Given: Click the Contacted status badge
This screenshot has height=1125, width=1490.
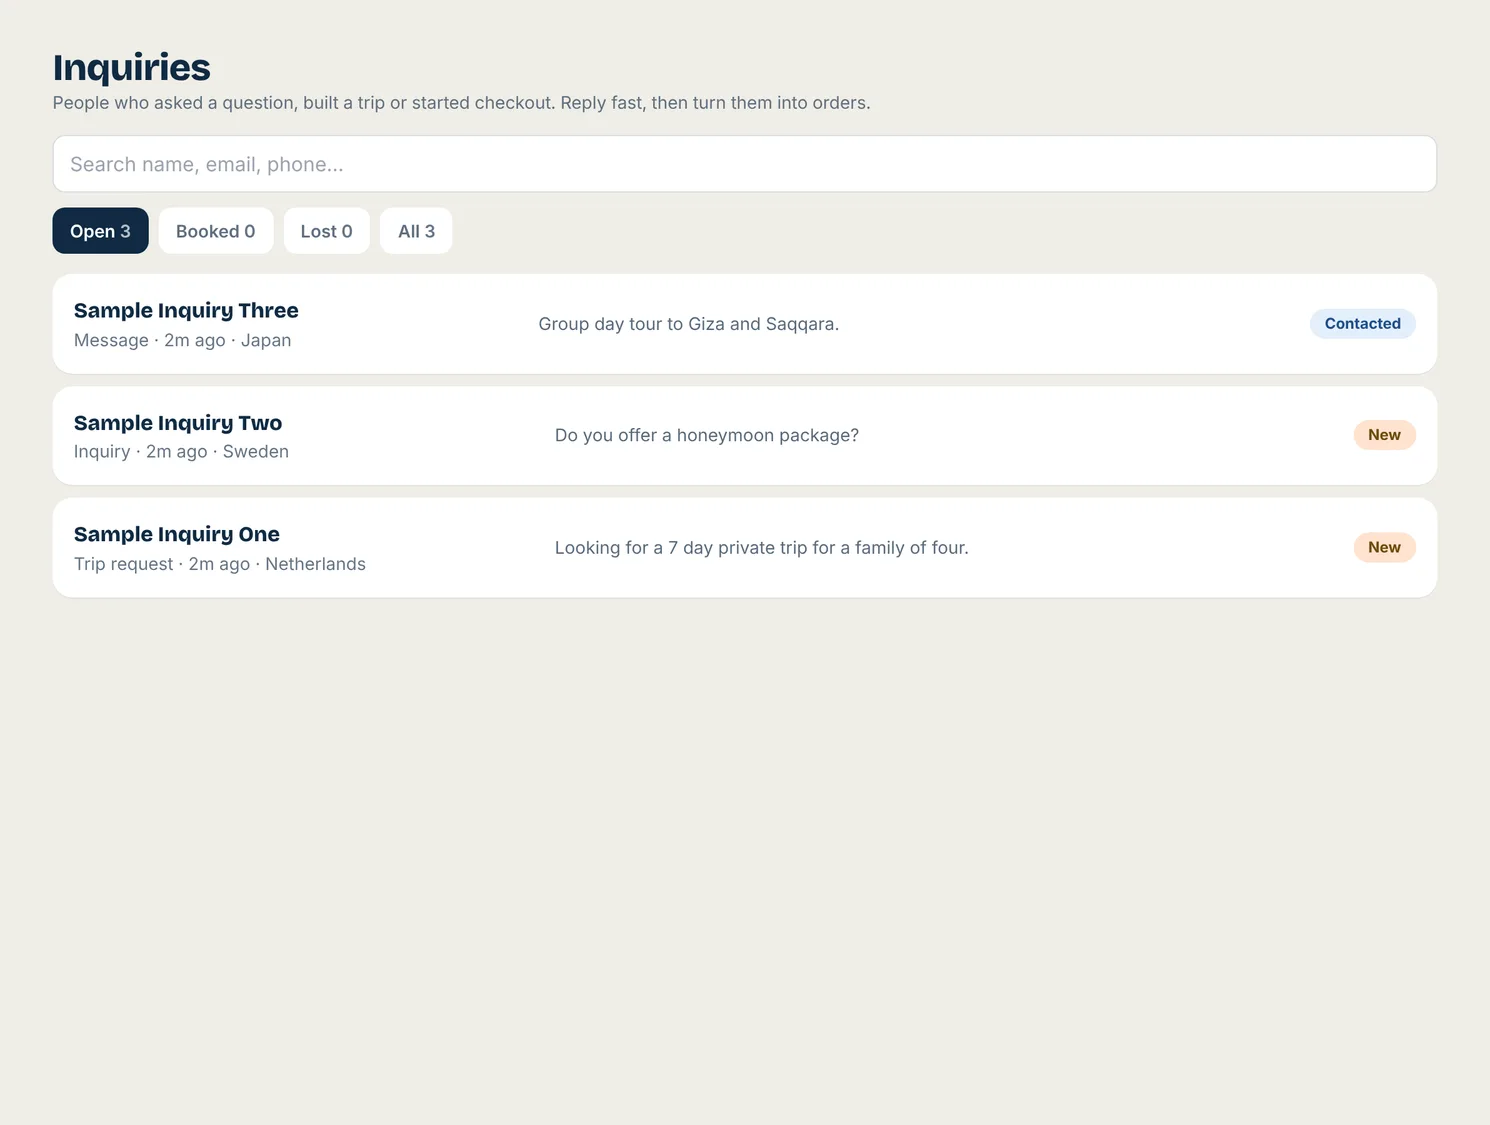Looking at the screenshot, I should (1362, 324).
